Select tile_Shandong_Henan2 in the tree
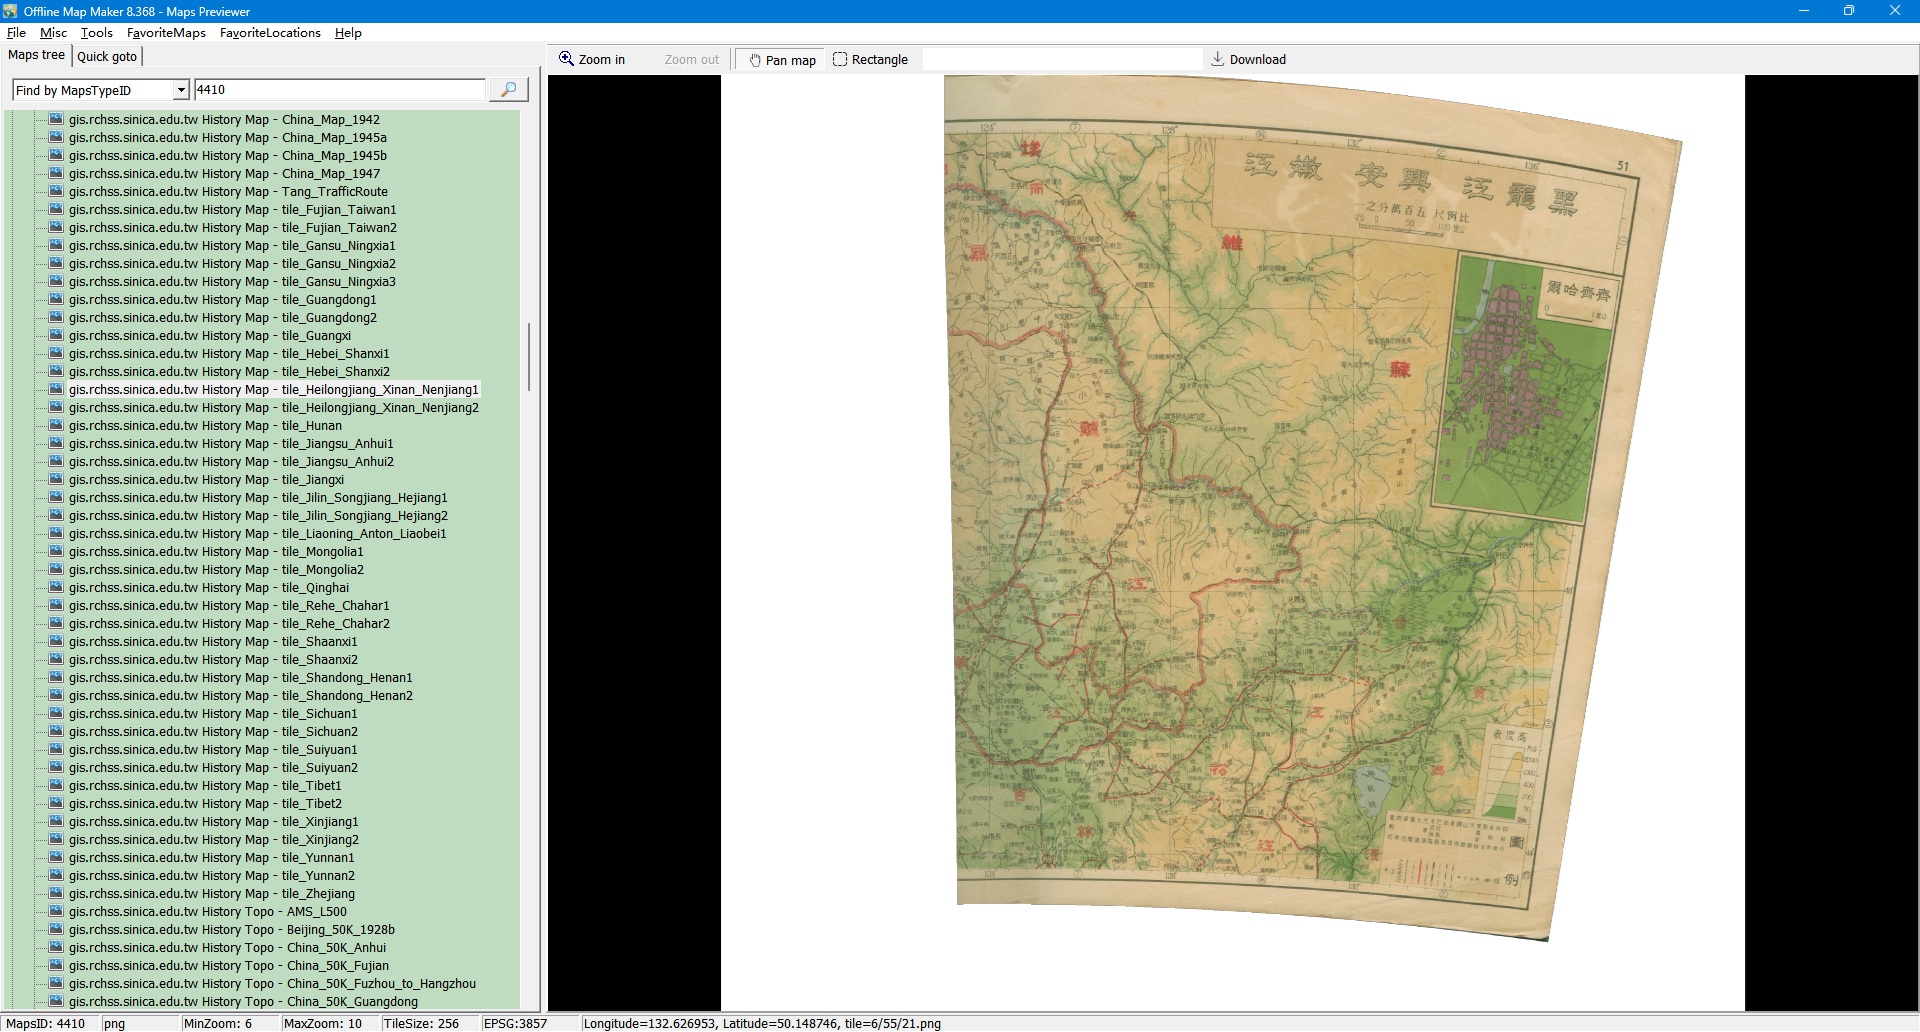Viewport: 1920px width, 1032px height. (241, 695)
